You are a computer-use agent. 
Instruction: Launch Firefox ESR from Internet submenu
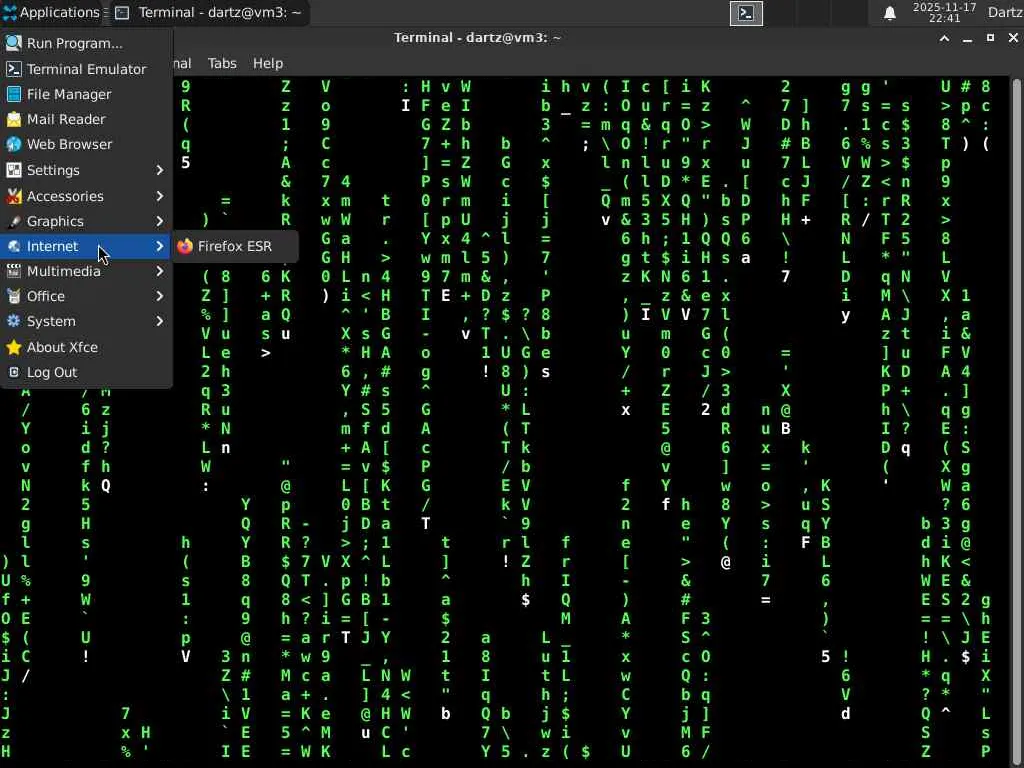(x=235, y=246)
